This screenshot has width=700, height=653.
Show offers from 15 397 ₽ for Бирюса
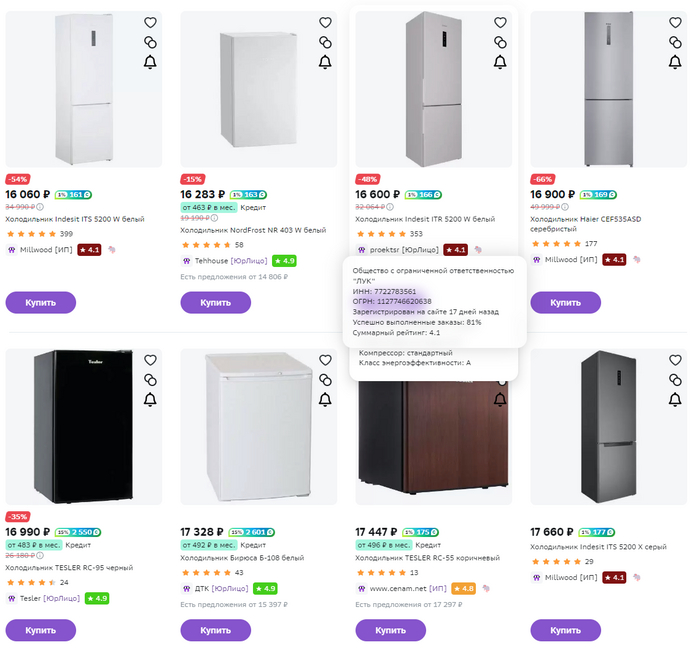(233, 604)
